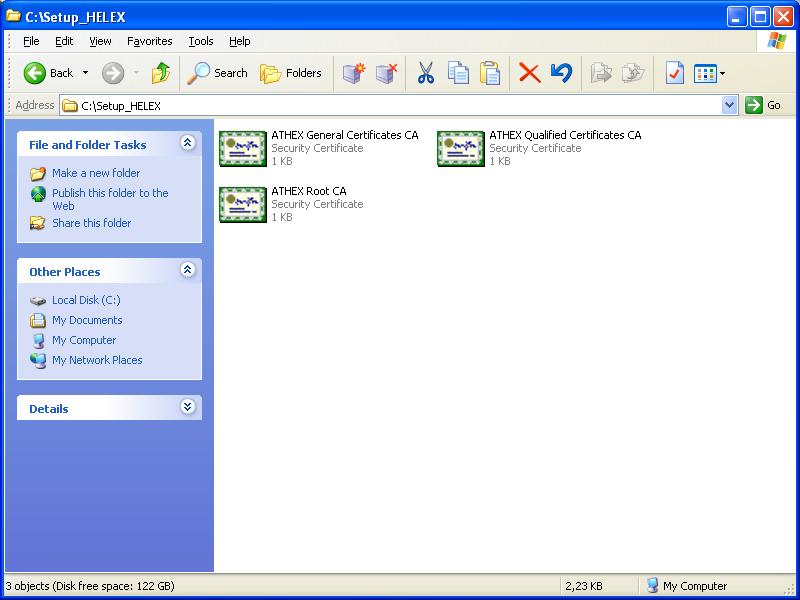Viewport: 800px width, 600px height.
Task: Click Share this folder
Action: [91, 223]
